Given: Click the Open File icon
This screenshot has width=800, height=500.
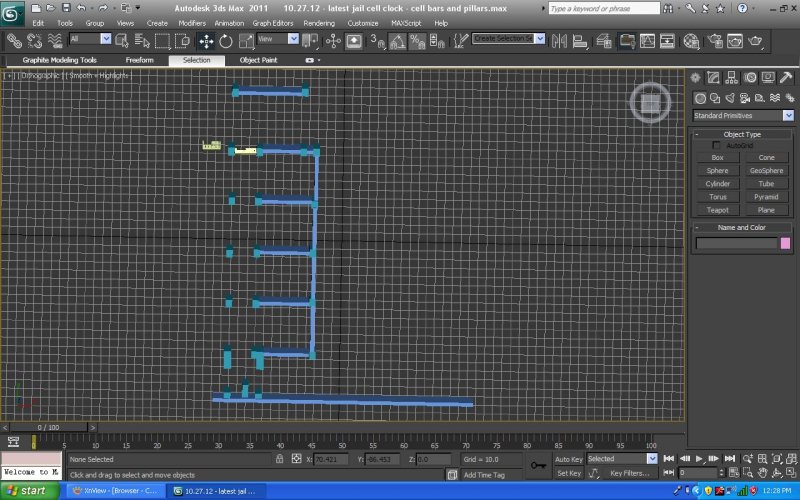Looking at the screenshot, I should tap(51, 8).
